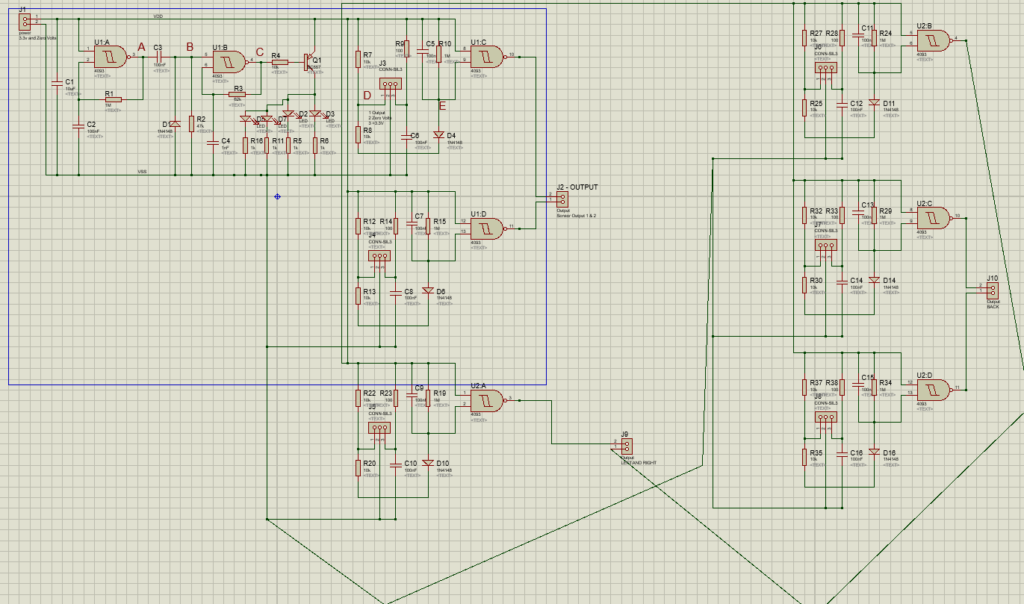Pick the J1 power connector
This screenshot has width=1024, height=604.
(27, 20)
